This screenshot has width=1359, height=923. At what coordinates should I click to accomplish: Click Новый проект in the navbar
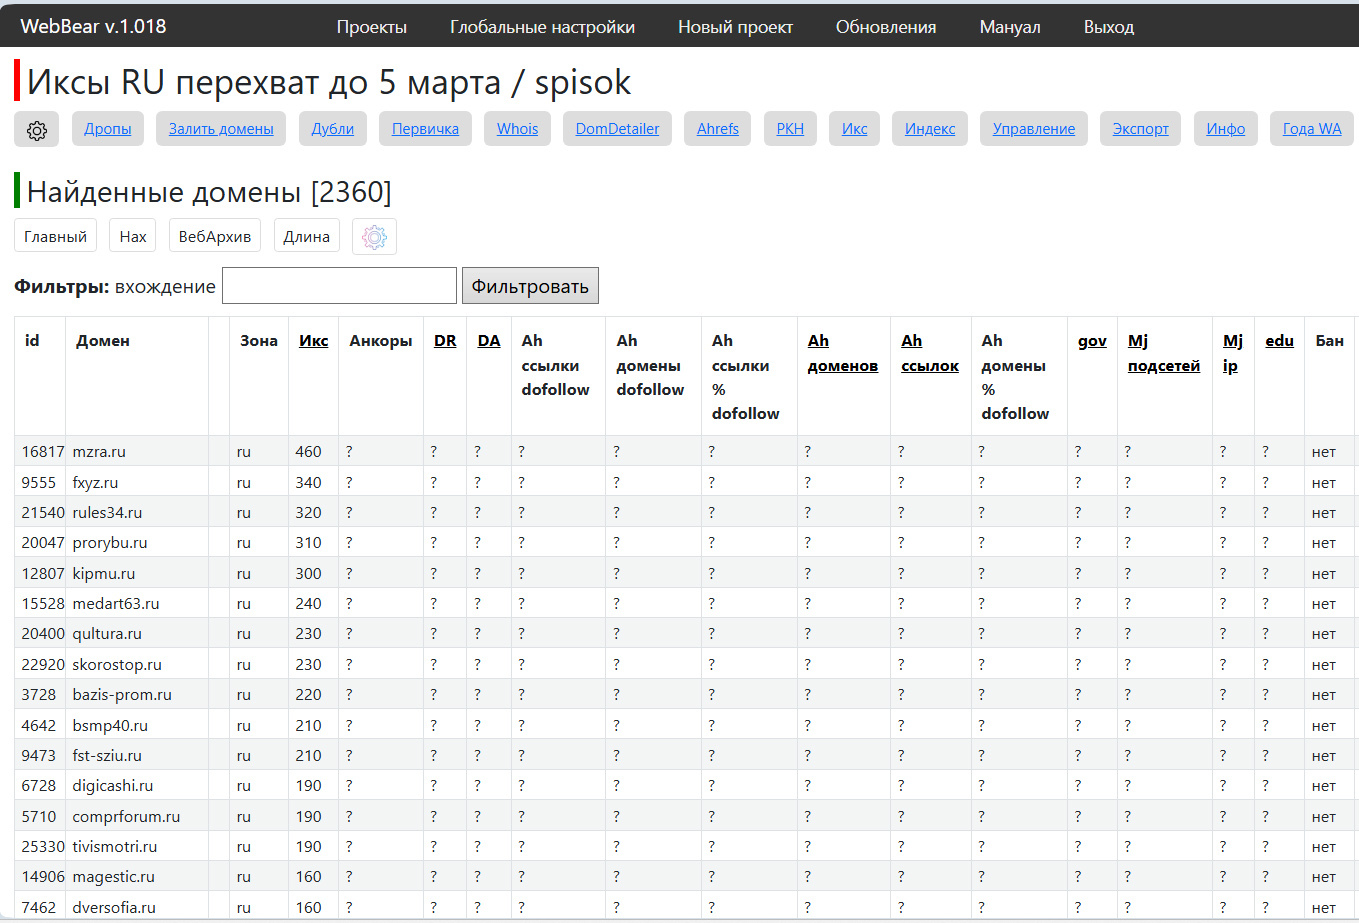735,27
